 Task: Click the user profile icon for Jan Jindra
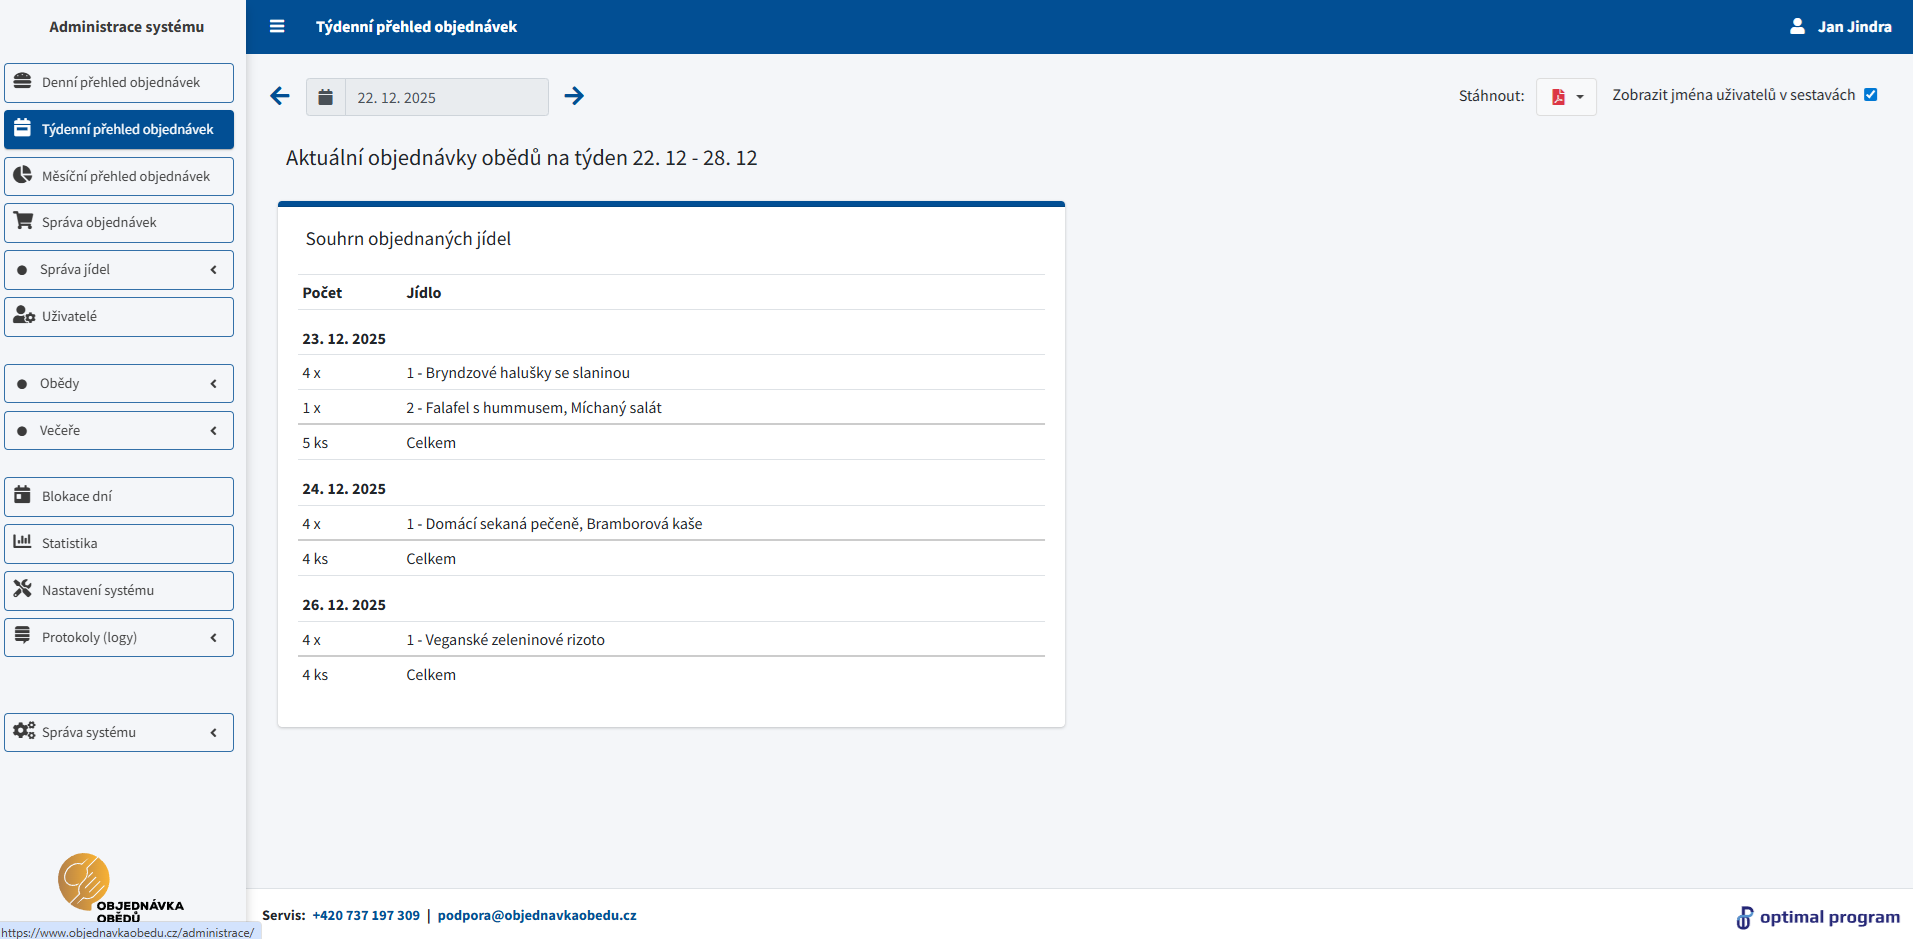pos(1797,27)
